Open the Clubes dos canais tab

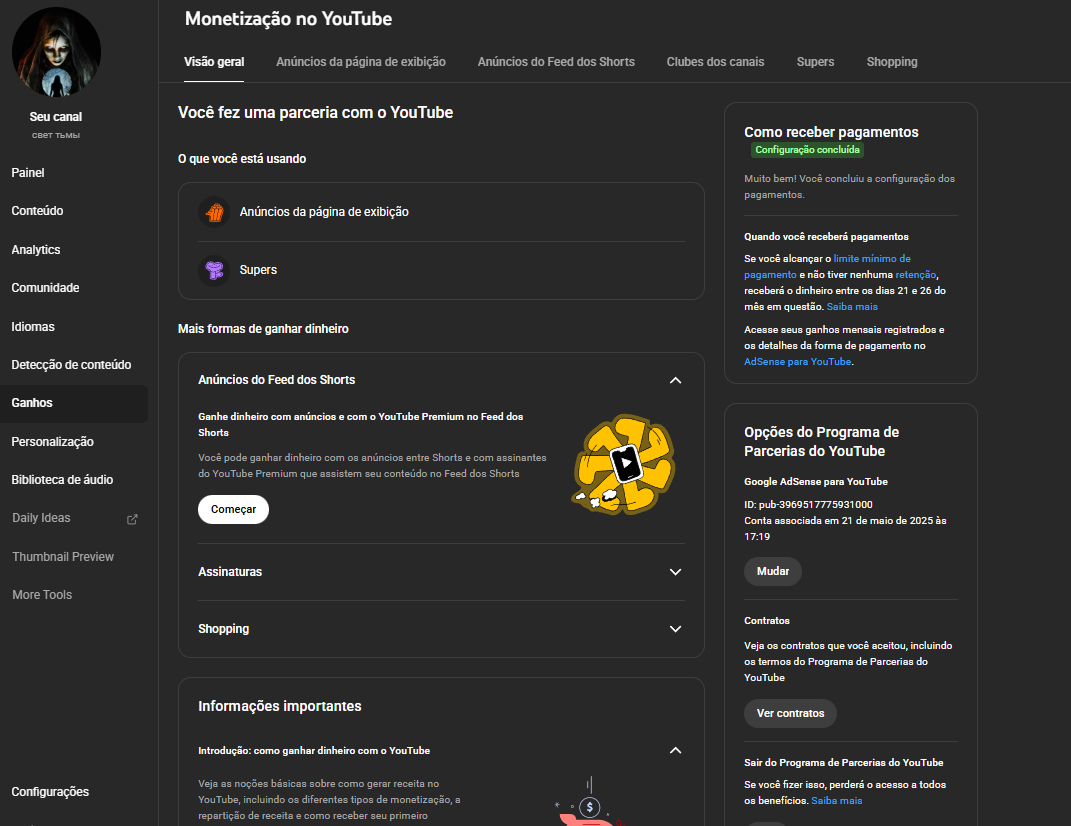pos(715,62)
